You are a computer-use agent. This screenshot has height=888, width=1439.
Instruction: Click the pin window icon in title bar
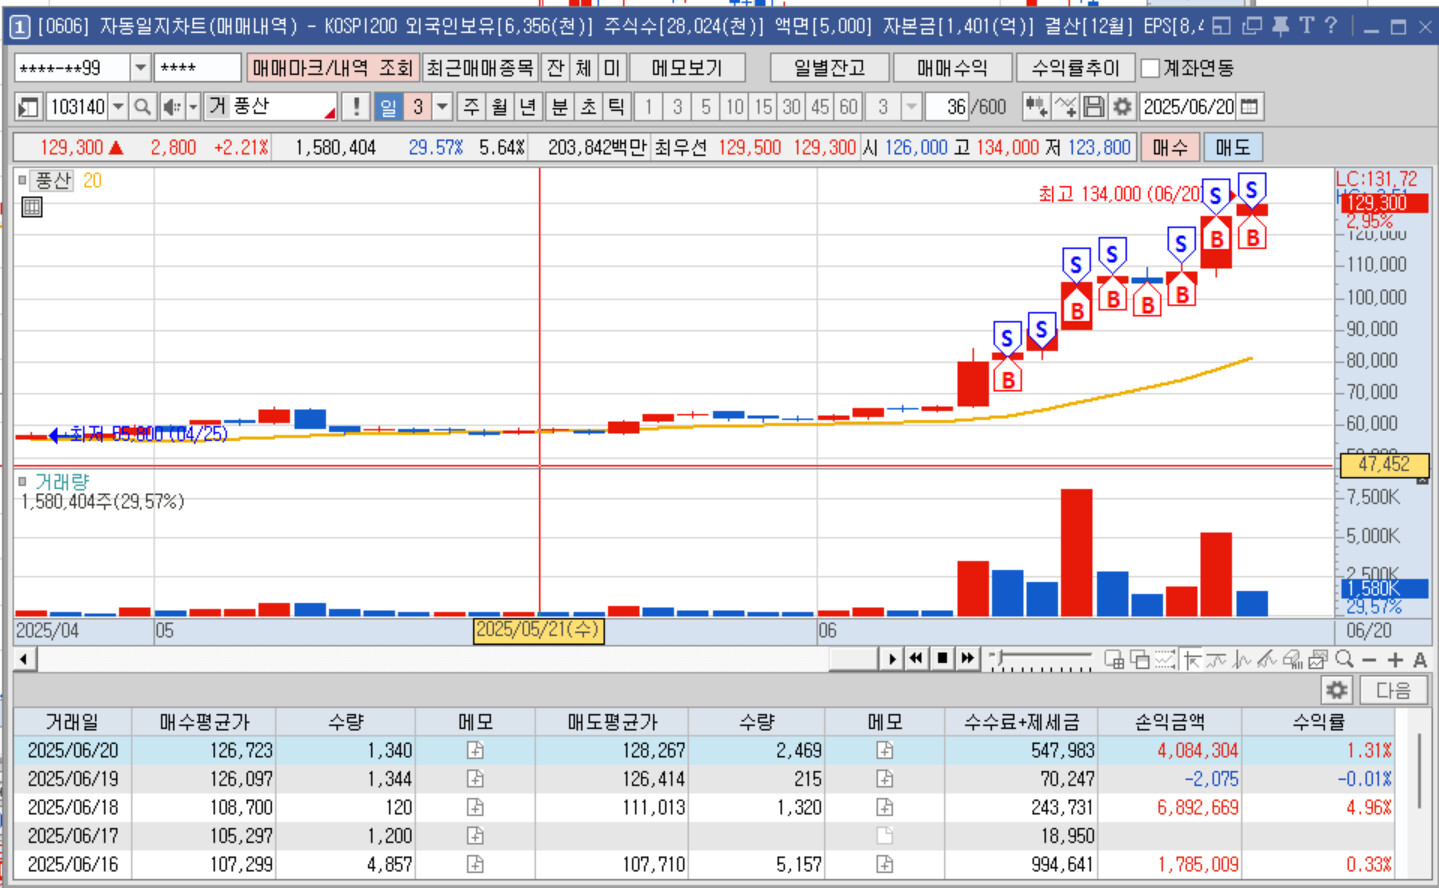coord(1280,26)
